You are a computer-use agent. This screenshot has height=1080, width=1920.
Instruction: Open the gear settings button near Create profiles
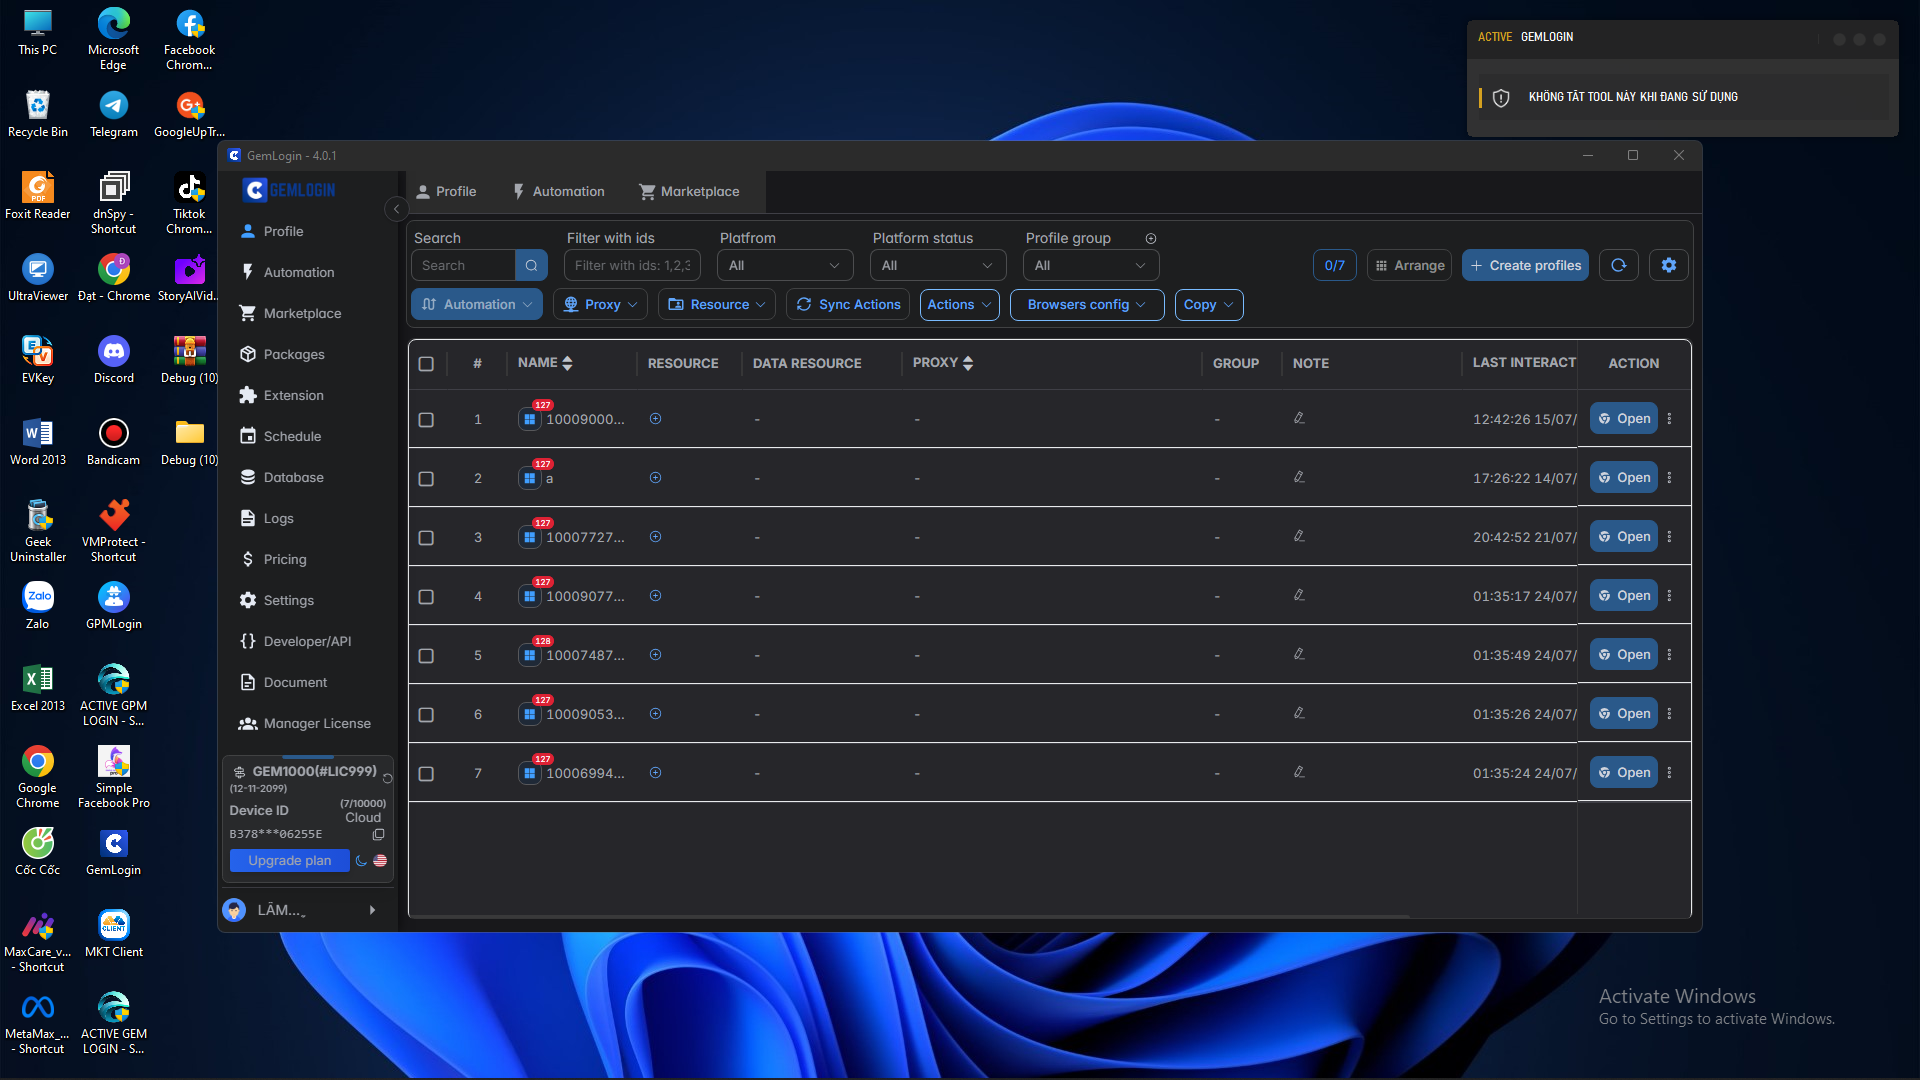point(1668,265)
